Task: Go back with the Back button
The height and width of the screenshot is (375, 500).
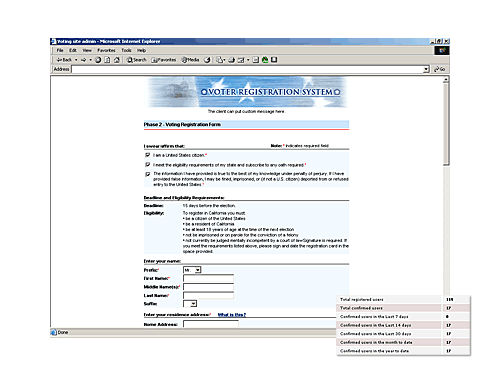Action: click(x=64, y=60)
